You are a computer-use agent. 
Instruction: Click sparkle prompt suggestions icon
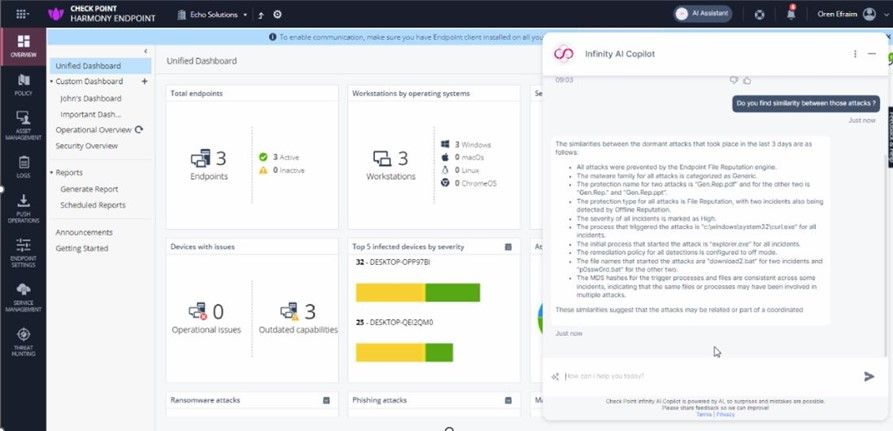555,376
